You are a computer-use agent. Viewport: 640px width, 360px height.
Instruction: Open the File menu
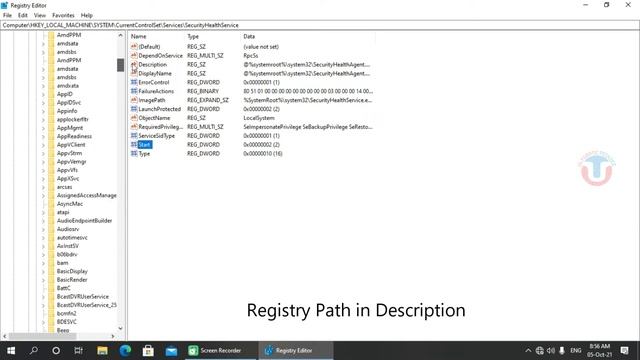[7, 15]
